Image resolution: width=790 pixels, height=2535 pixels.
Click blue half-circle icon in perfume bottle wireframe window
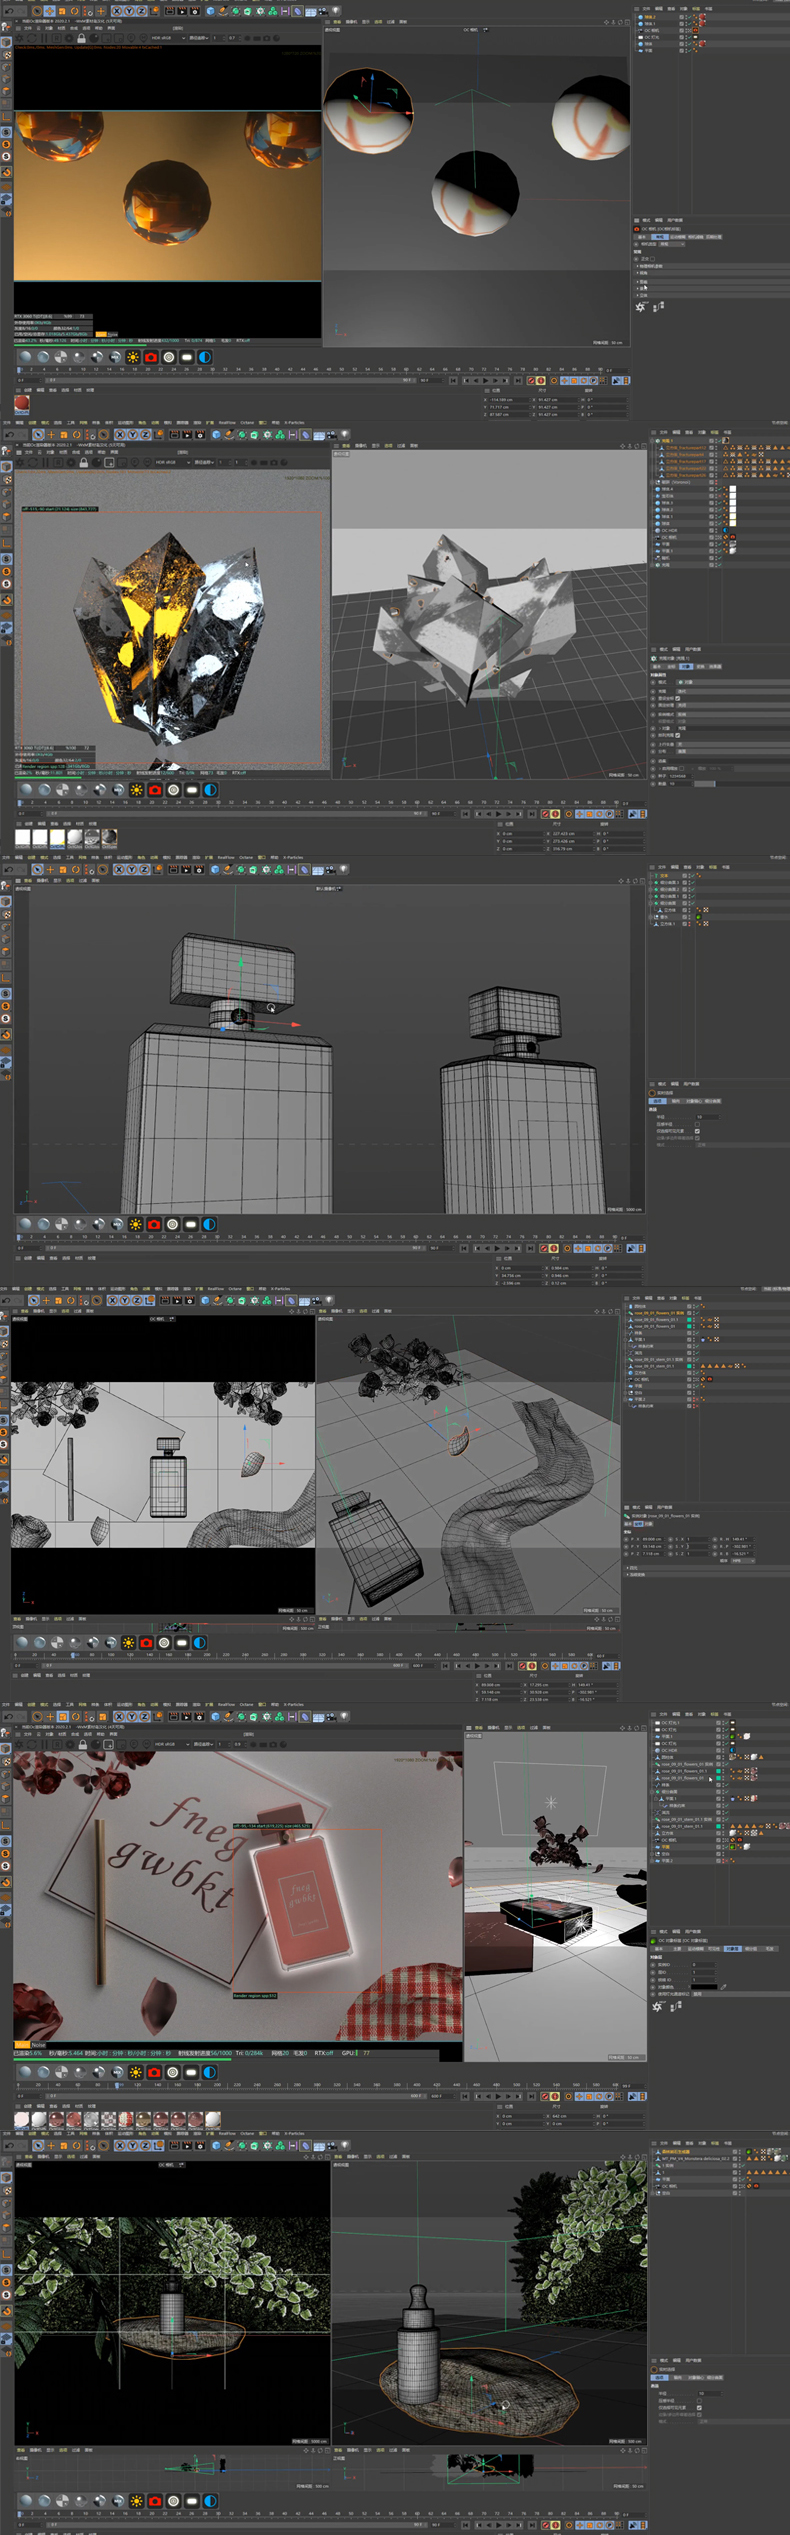click(x=209, y=1224)
